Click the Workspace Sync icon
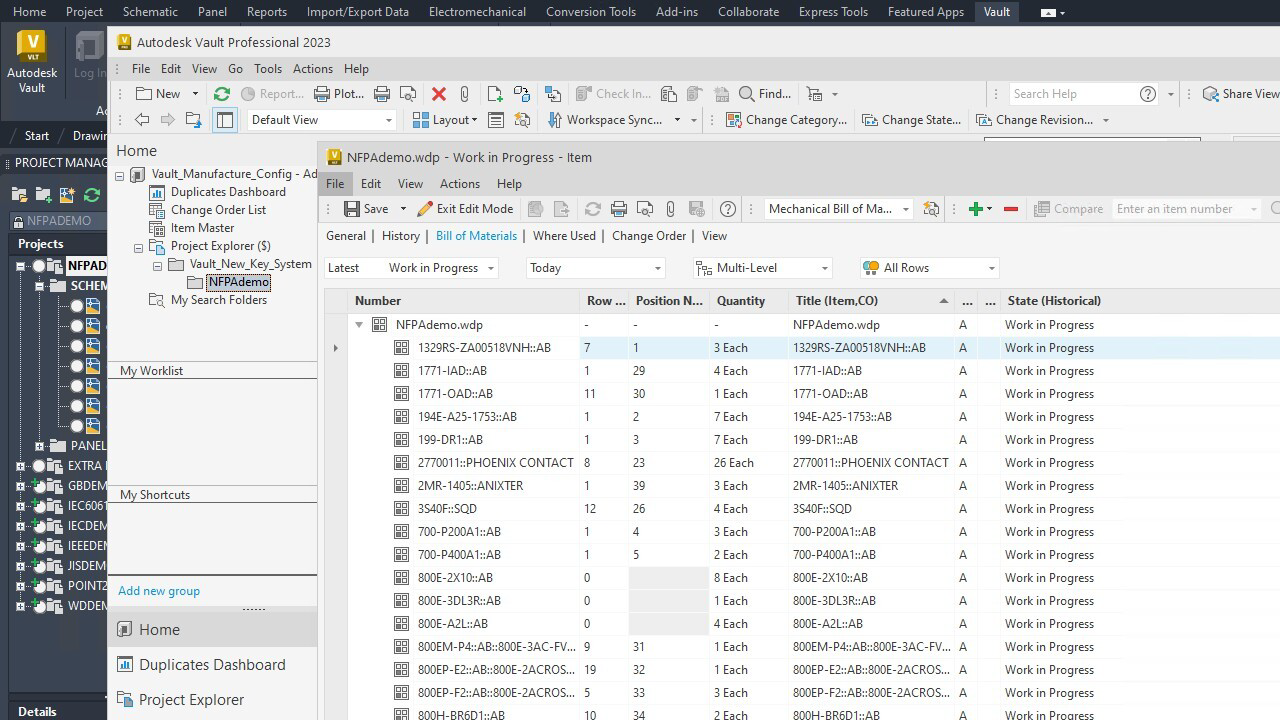Screen dimensions: 1280x720 click(554, 120)
